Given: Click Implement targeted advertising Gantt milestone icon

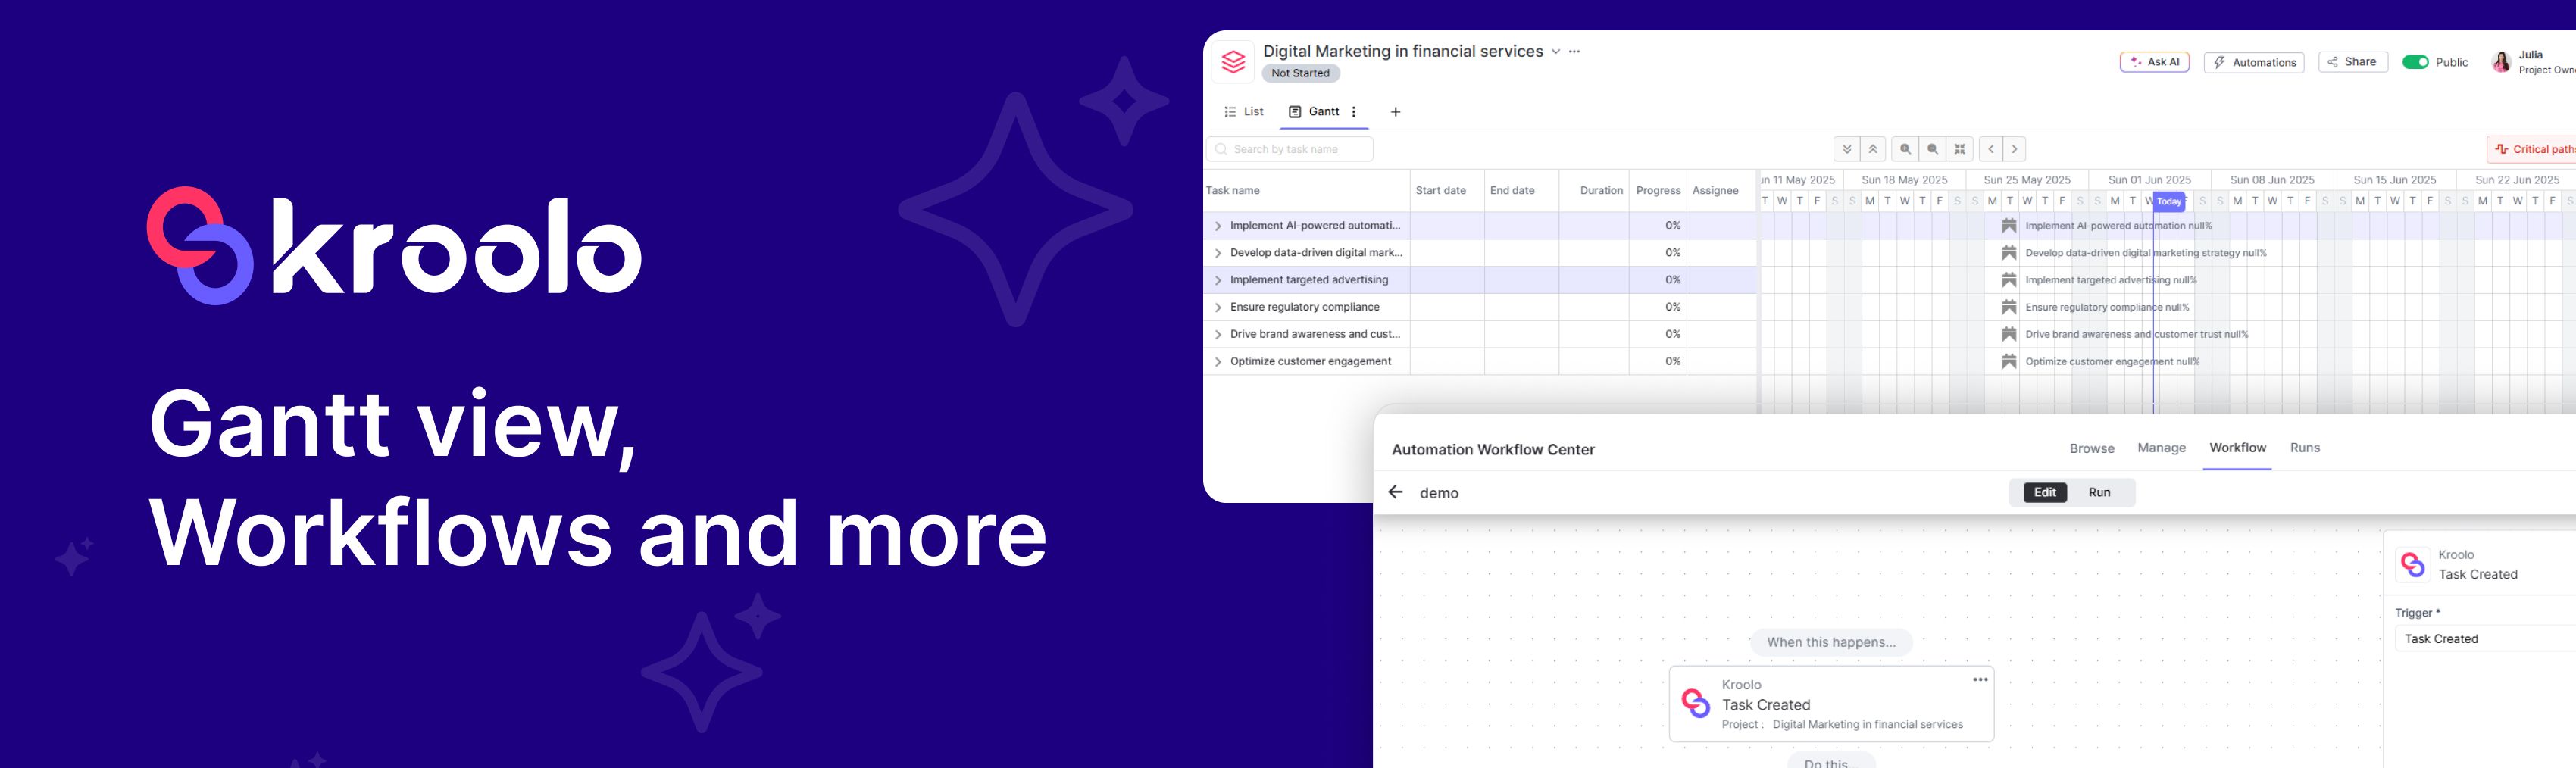Looking at the screenshot, I should [x=2008, y=280].
